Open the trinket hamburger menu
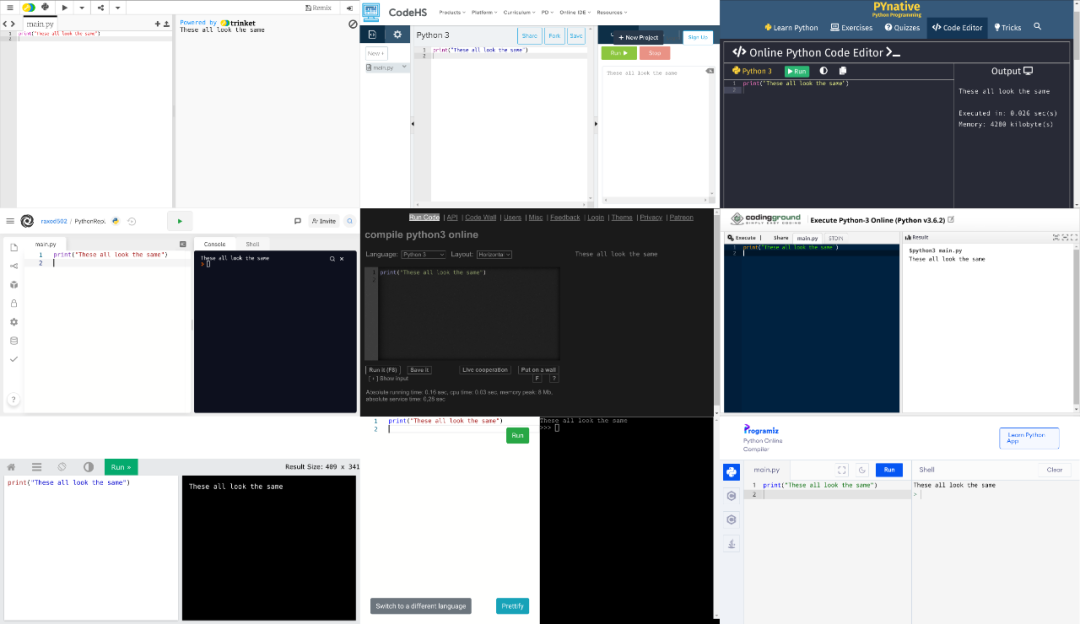Viewport: 1080px width, 624px height. pyautogui.click(x=10, y=8)
